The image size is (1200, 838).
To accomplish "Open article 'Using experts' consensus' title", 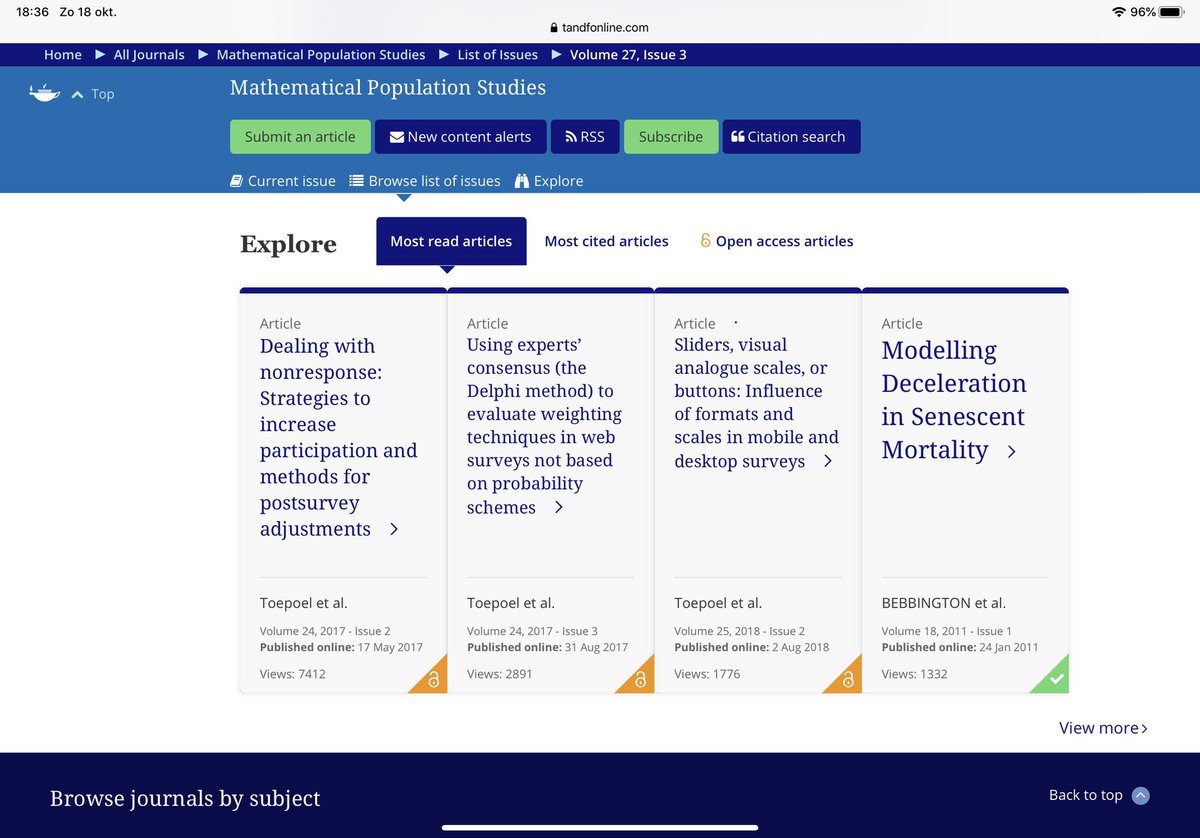I will tap(545, 426).
